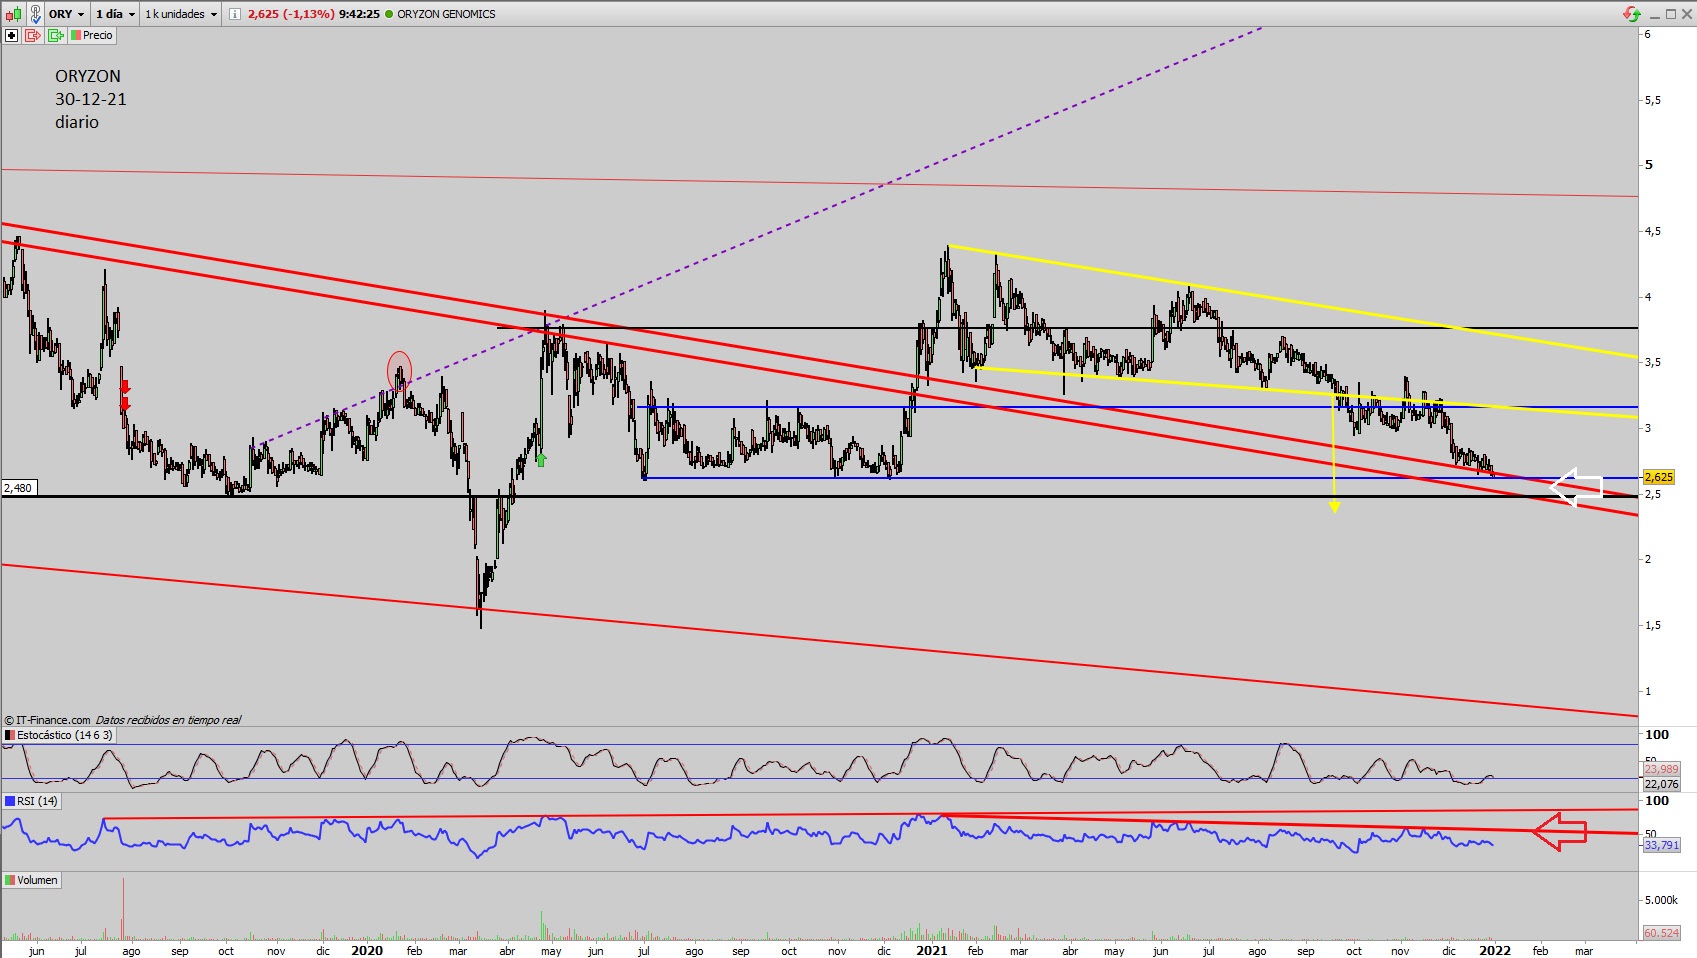Click the 2022 year label on time axis
The width and height of the screenshot is (1697, 958).
pos(1495,950)
